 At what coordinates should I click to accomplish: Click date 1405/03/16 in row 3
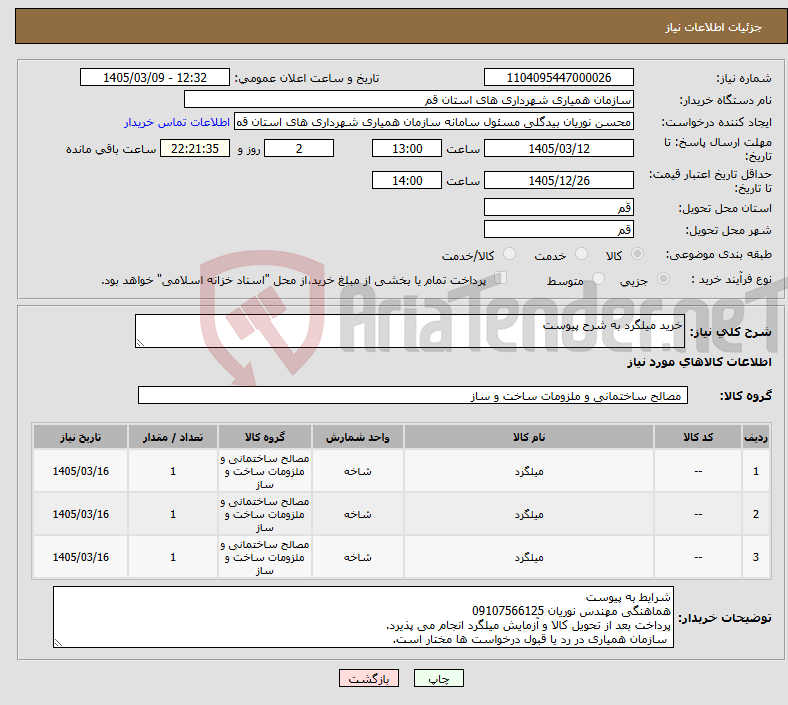click(80, 557)
